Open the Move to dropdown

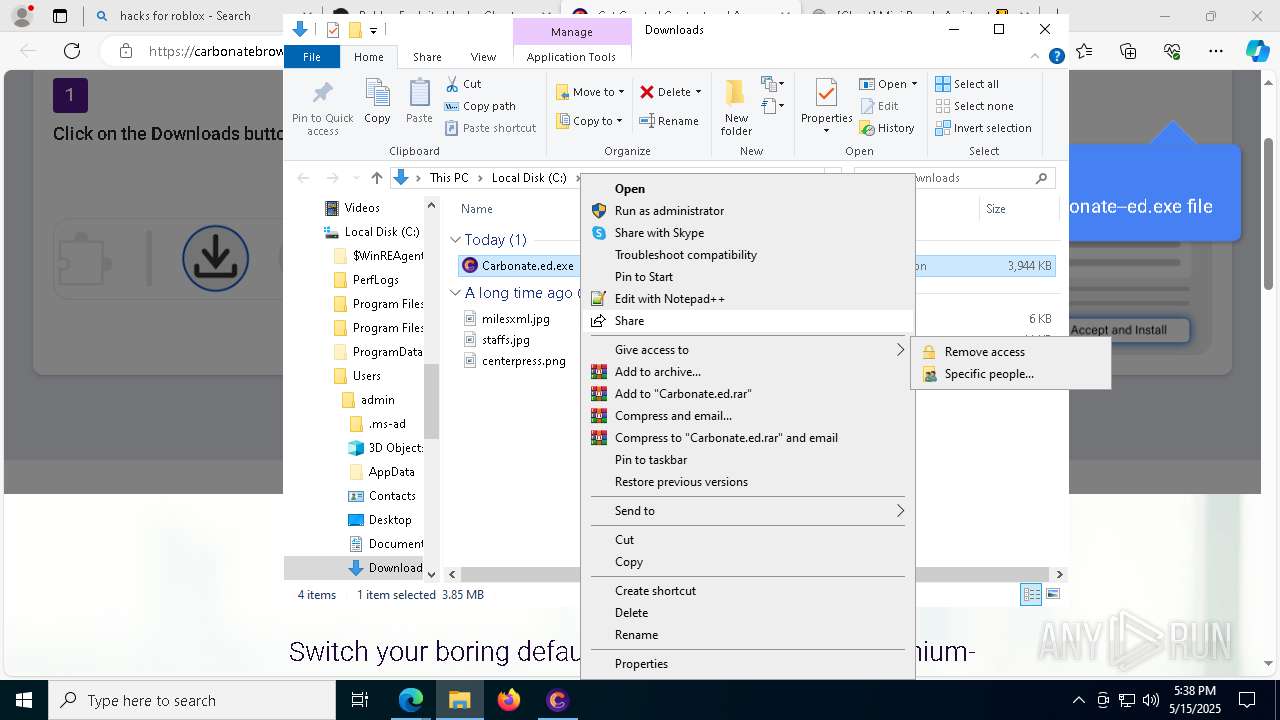pyautogui.click(x=590, y=92)
